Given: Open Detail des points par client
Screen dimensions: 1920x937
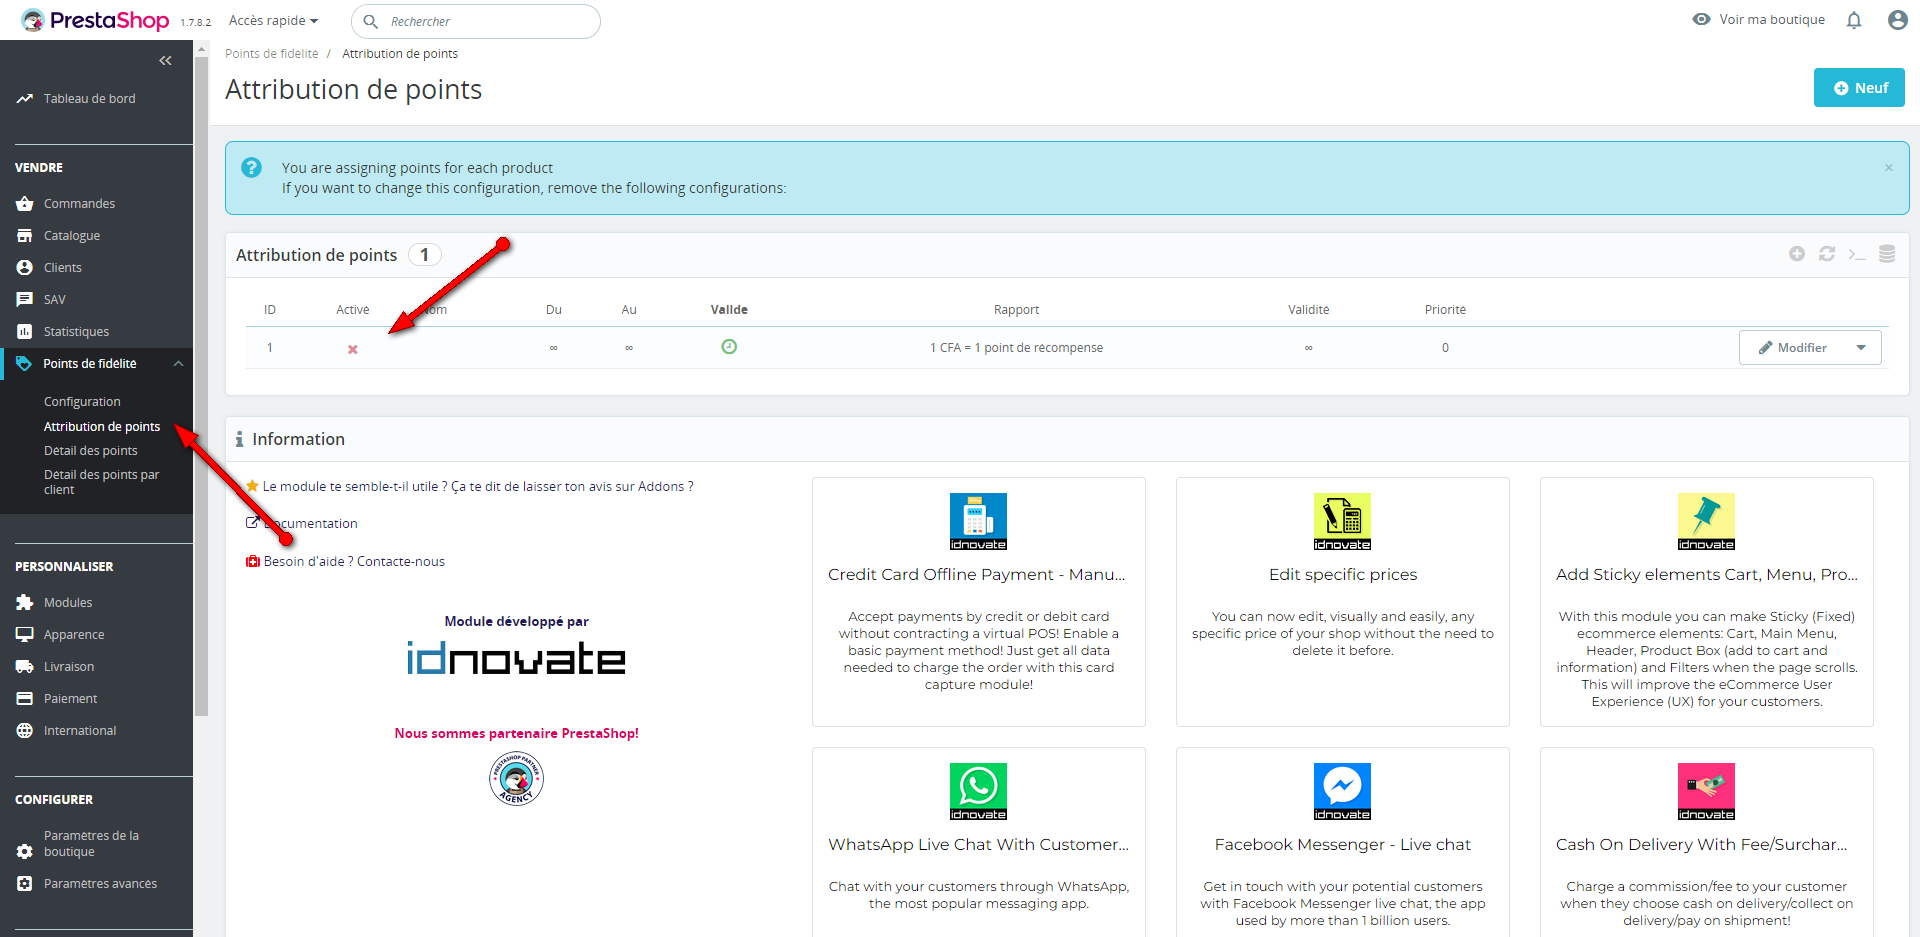Looking at the screenshot, I should 101,482.
